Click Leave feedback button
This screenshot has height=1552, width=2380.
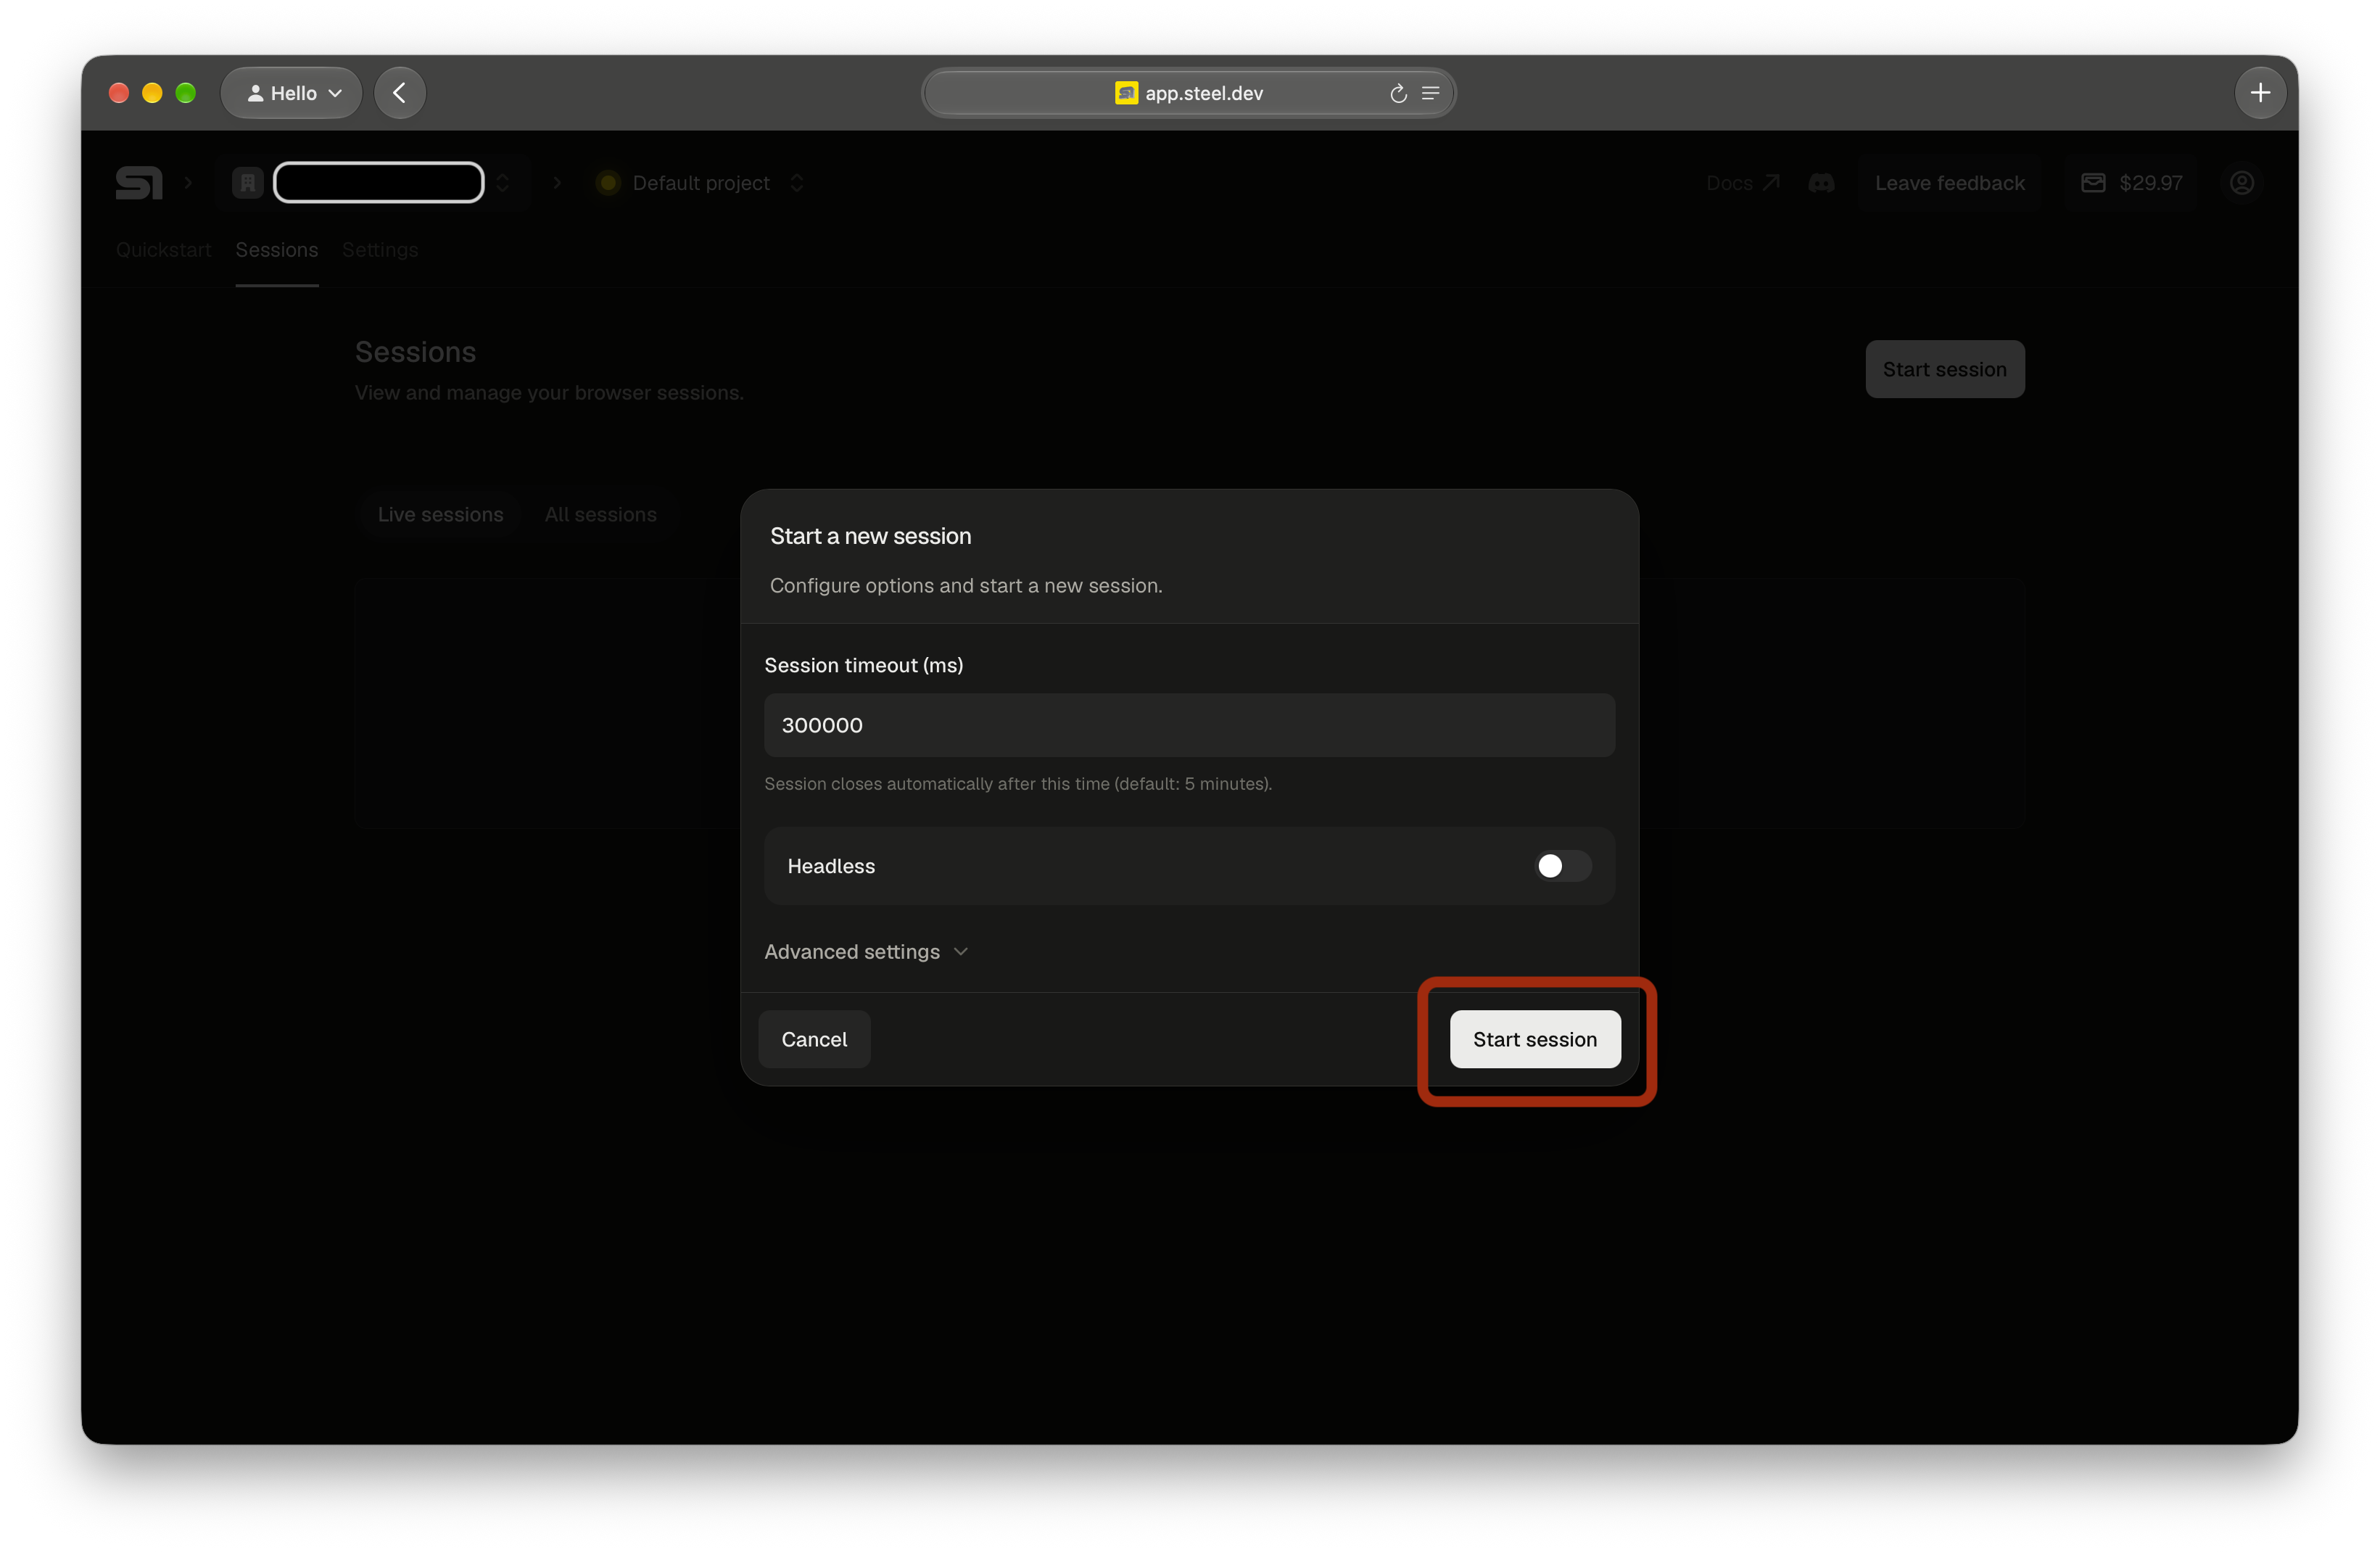click(x=1949, y=183)
